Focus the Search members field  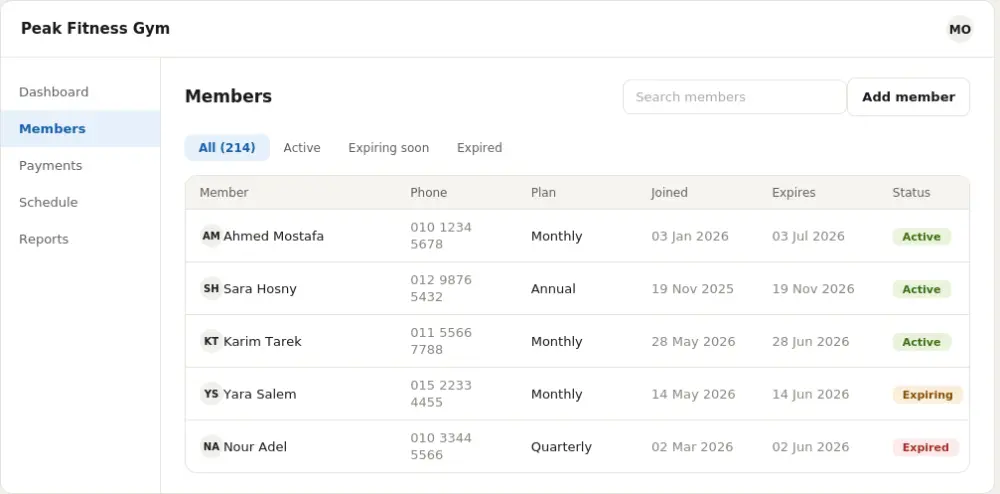pyautogui.click(x=735, y=97)
